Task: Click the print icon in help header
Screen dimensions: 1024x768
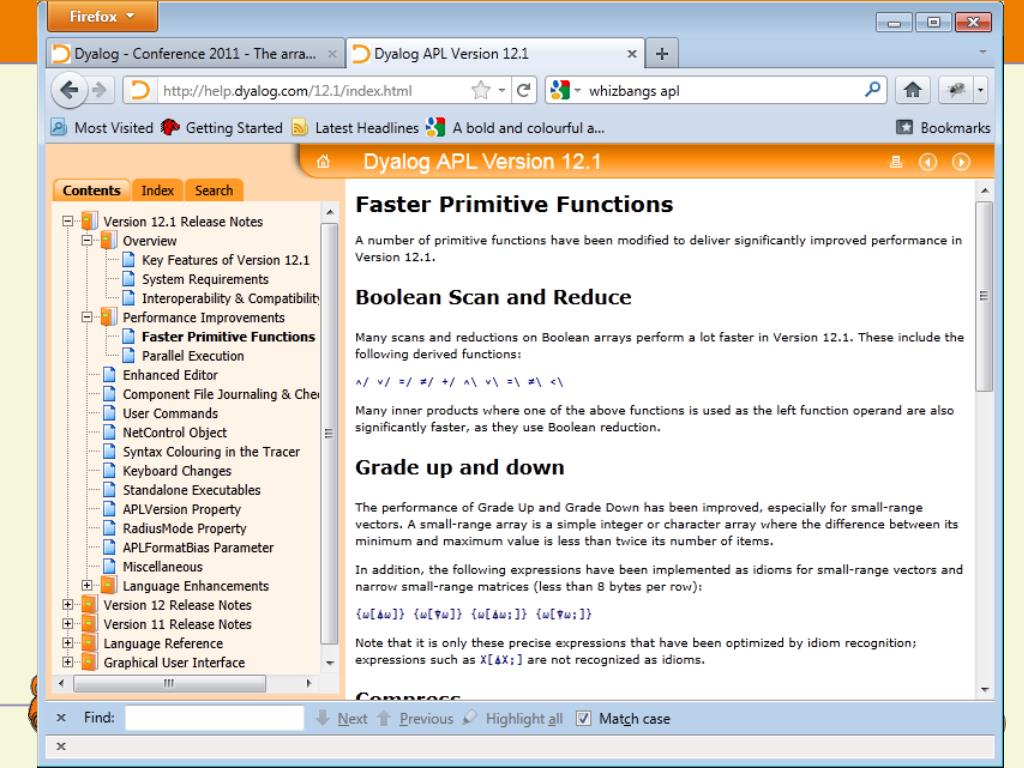Action: pos(896,162)
